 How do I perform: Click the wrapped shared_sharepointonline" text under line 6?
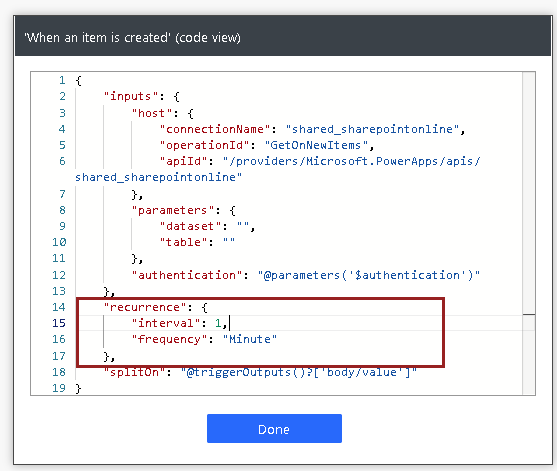click(x=159, y=177)
